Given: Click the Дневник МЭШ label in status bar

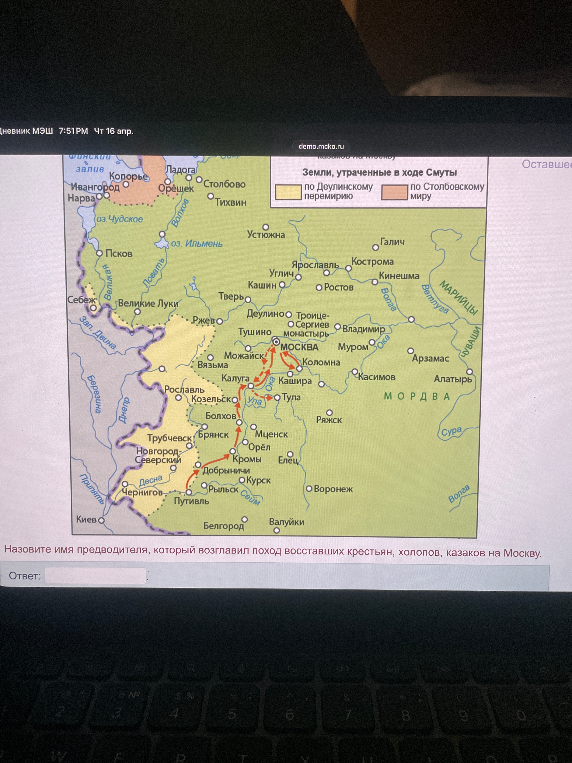Looking at the screenshot, I should [x=26, y=131].
